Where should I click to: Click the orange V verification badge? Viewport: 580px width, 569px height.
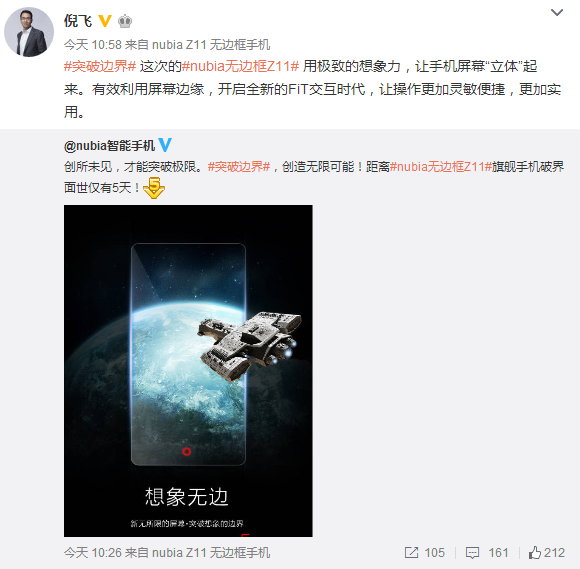(105, 21)
